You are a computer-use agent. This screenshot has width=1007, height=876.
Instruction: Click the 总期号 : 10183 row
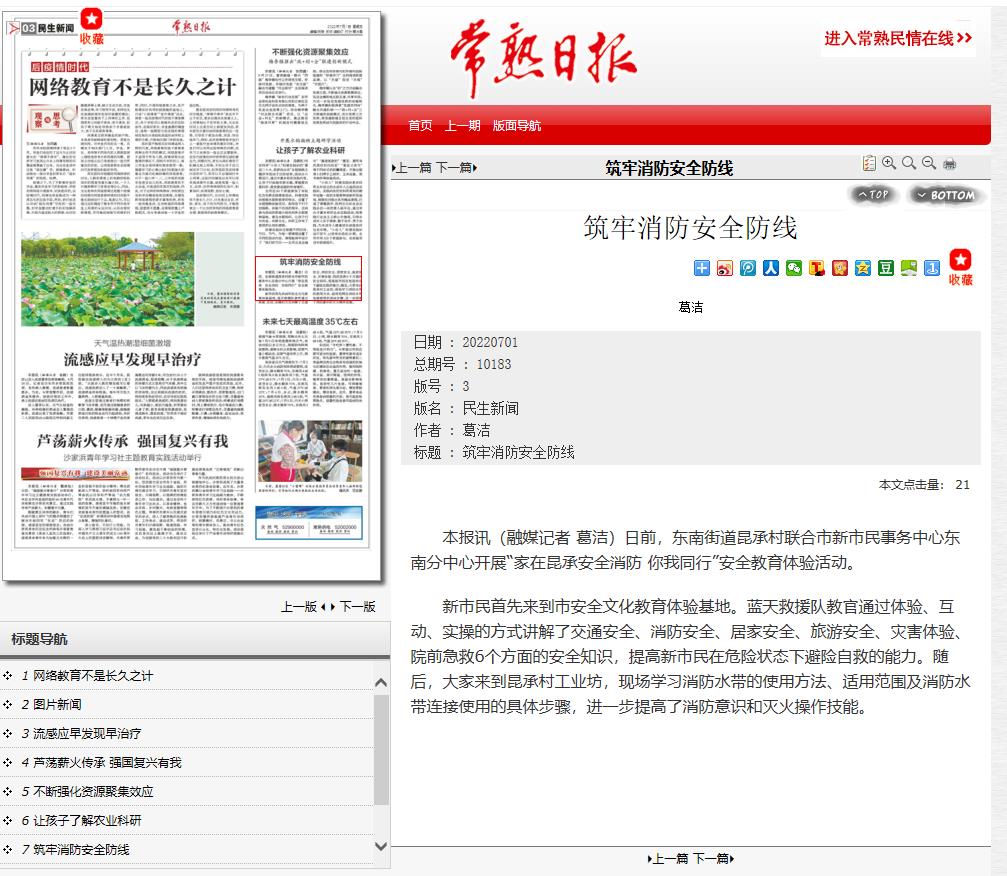pos(462,364)
